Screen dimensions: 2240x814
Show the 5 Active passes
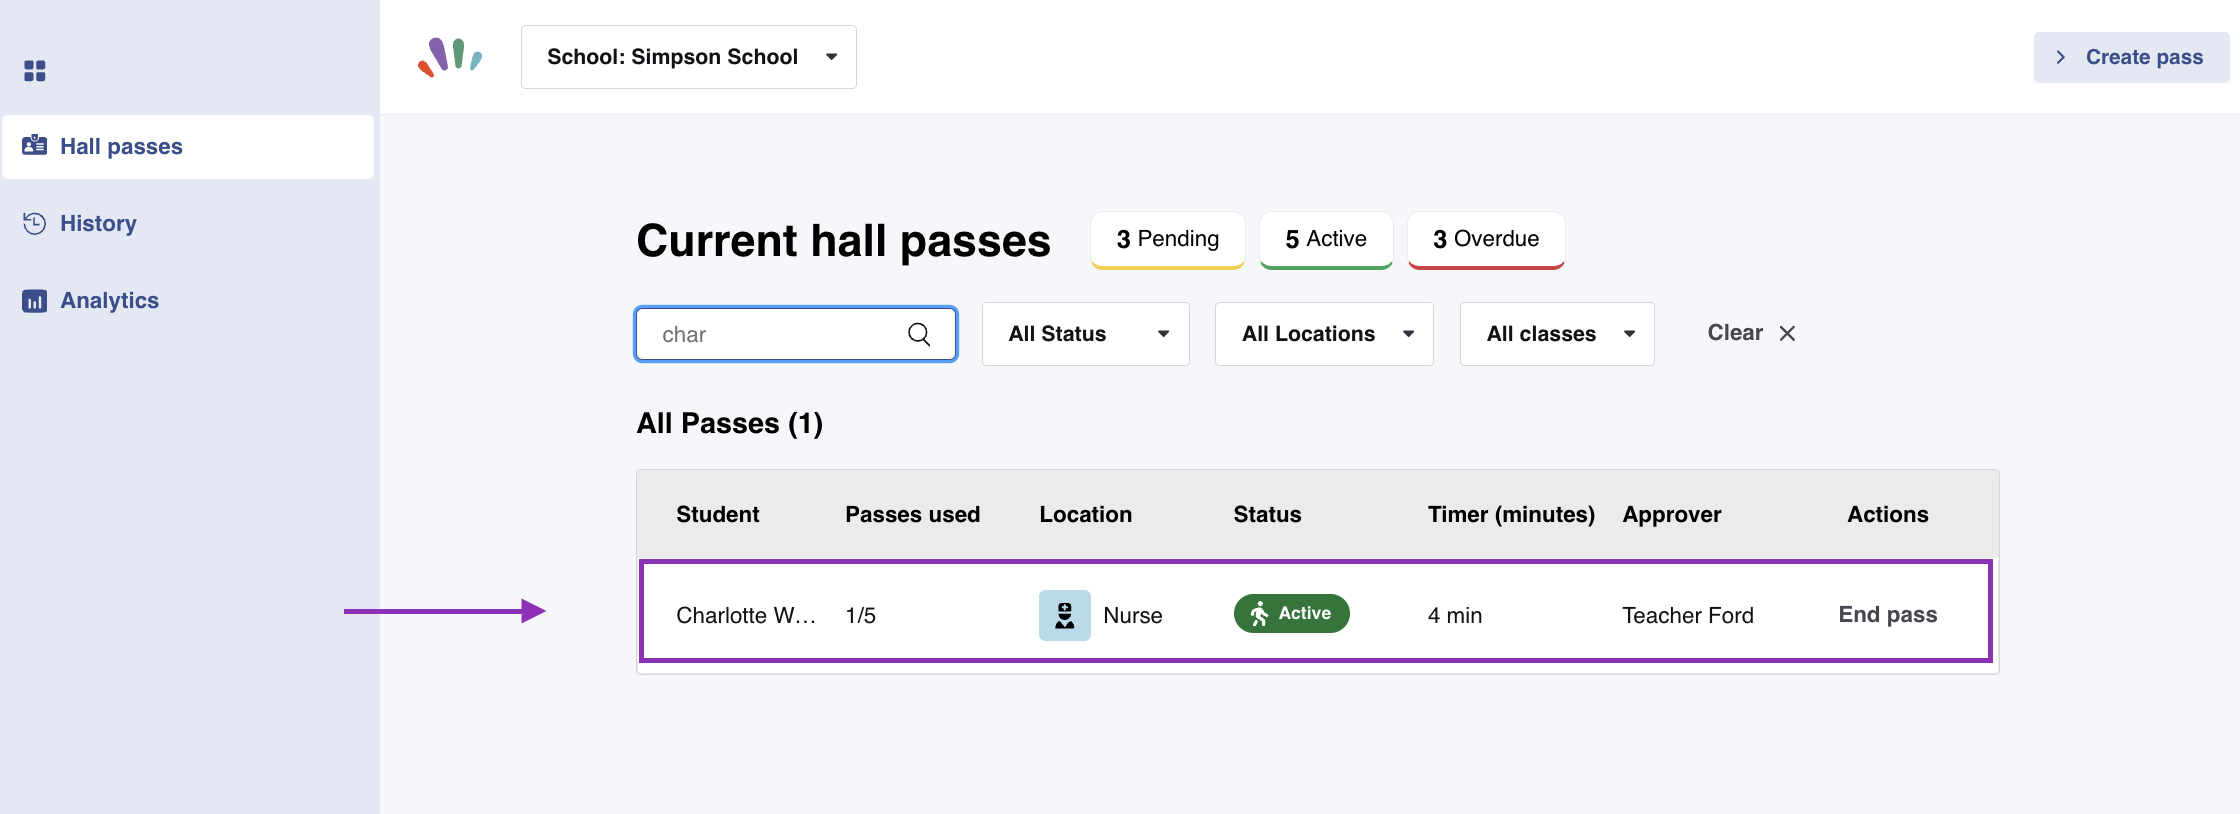1326,240
